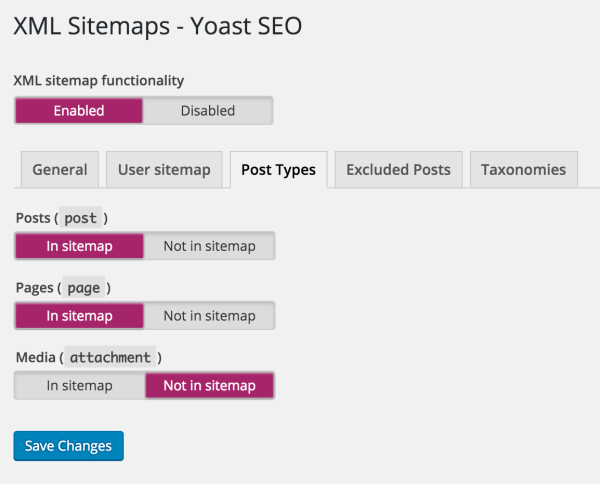The height and width of the screenshot is (484, 600).
Task: Click the 'page' code tag
Action: tap(84, 287)
